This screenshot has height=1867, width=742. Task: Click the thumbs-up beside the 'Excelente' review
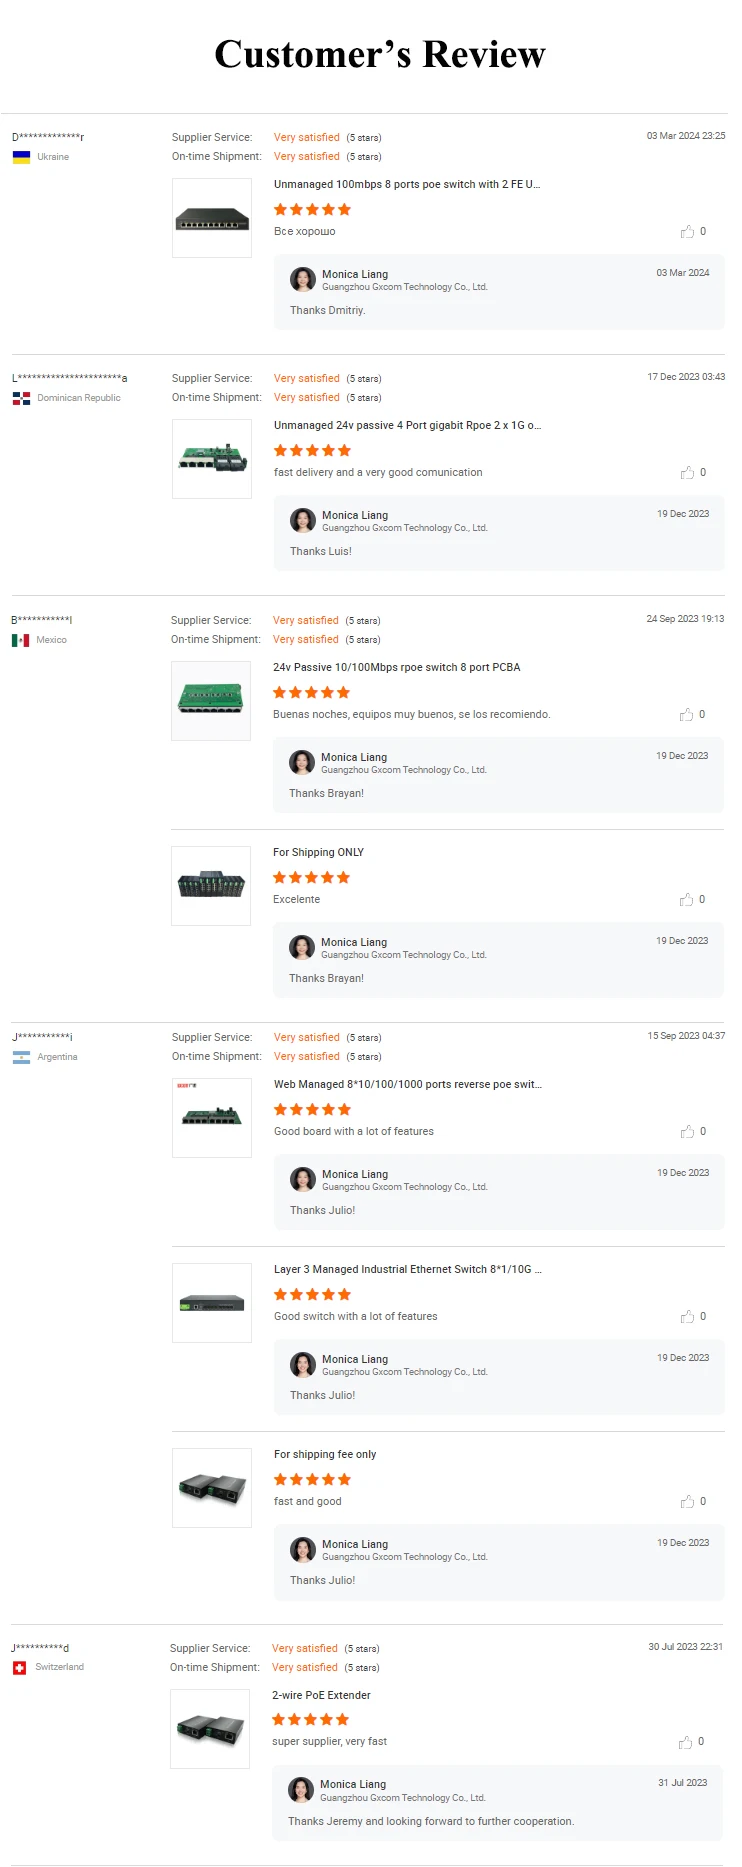[686, 900]
